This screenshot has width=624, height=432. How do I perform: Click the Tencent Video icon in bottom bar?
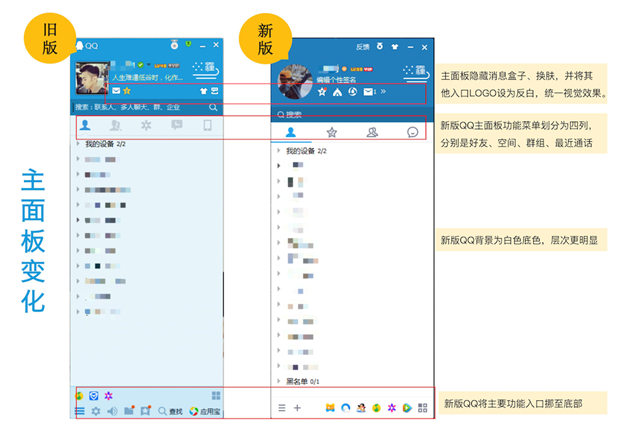(407, 408)
